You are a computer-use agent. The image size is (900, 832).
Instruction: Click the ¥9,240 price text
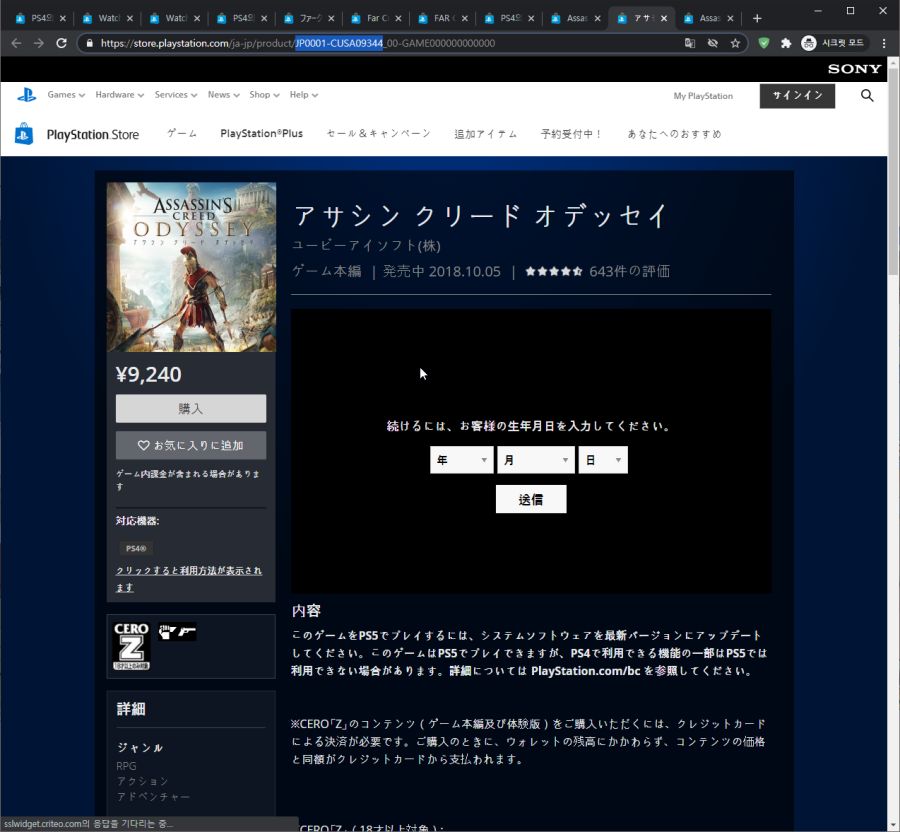pyautogui.click(x=149, y=375)
